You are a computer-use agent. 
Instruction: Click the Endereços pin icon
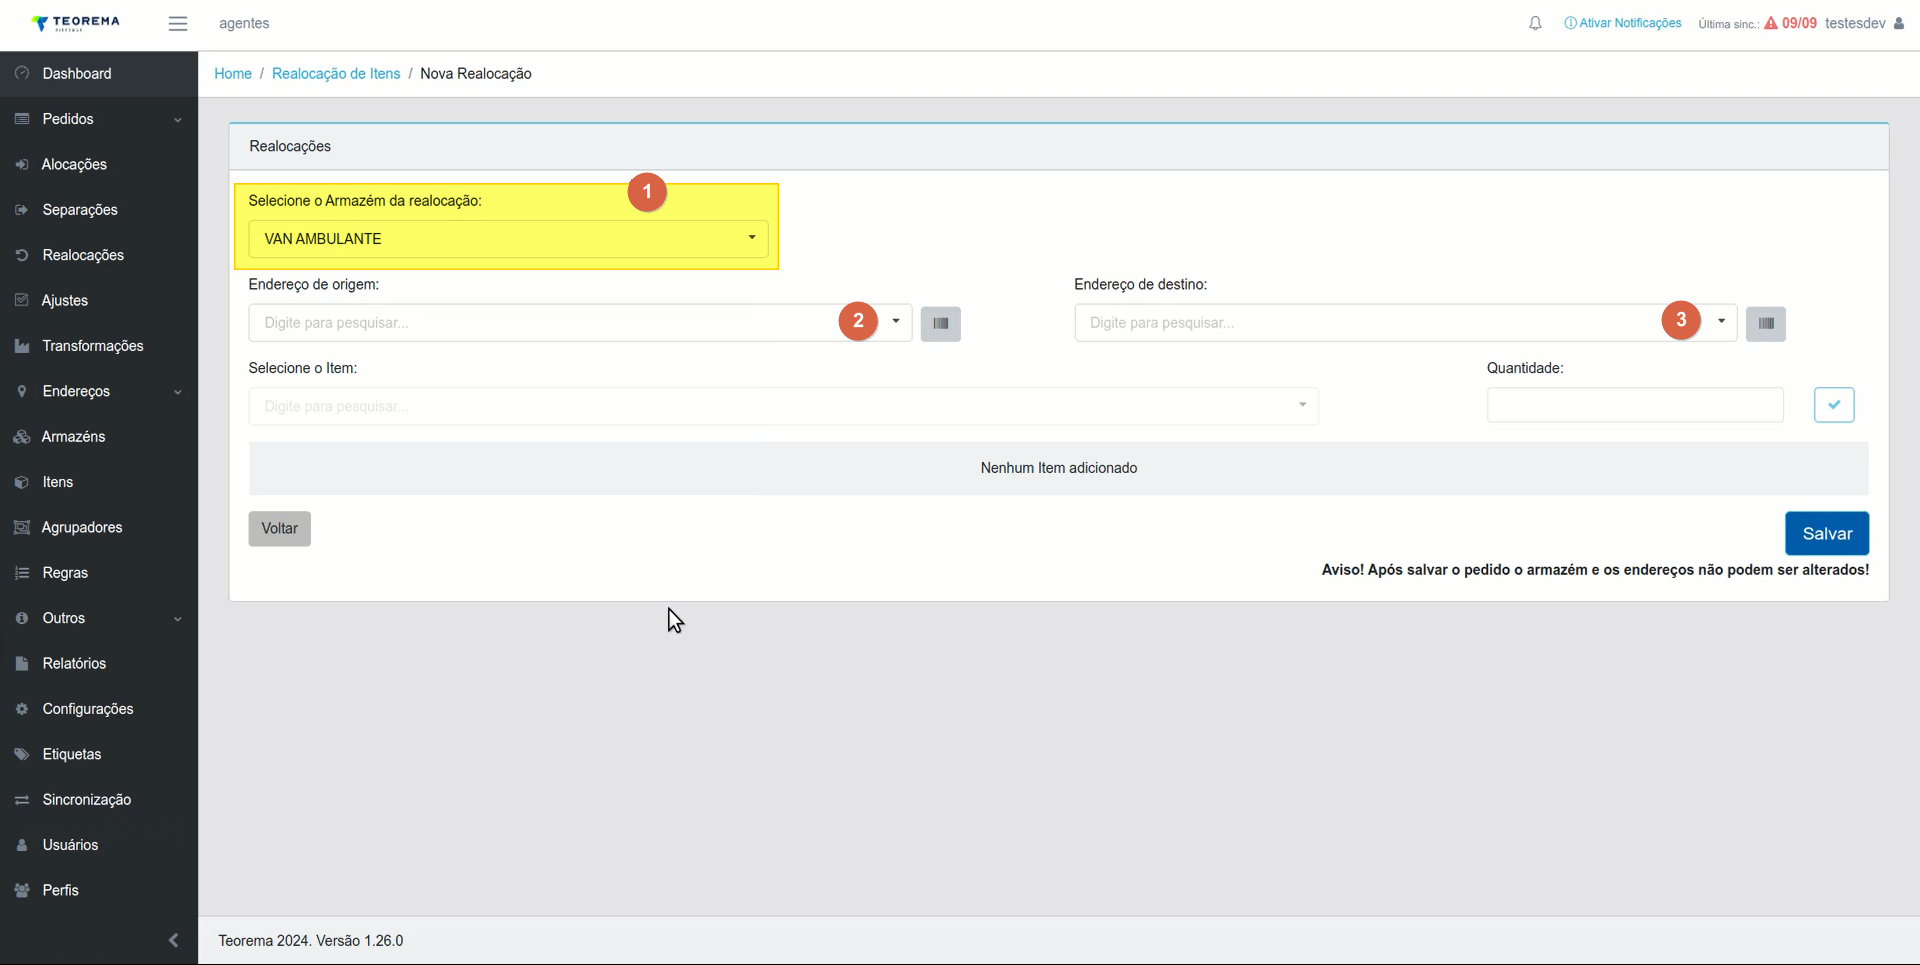[x=22, y=391]
